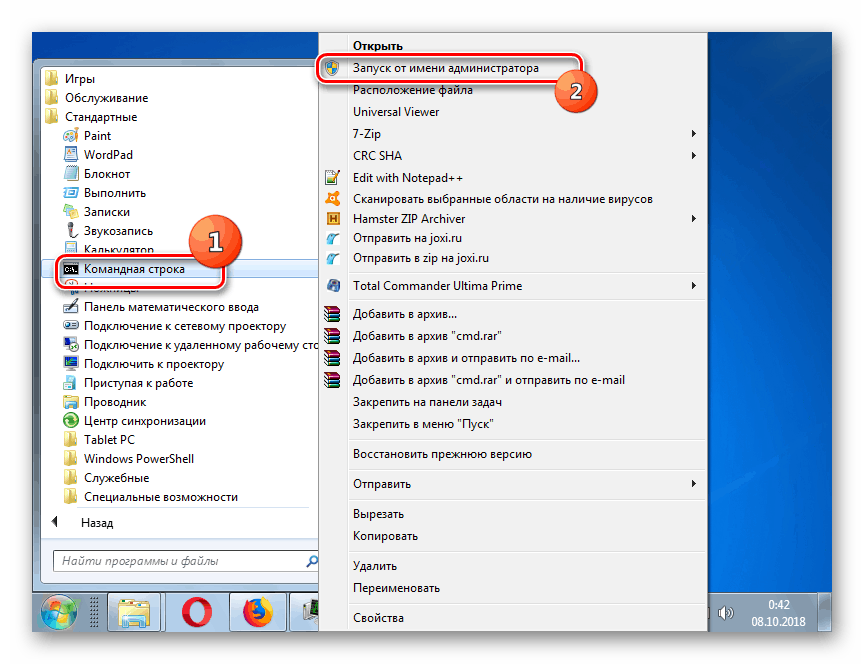
Task: Open Панель математического ввода icon
Action: (71, 307)
